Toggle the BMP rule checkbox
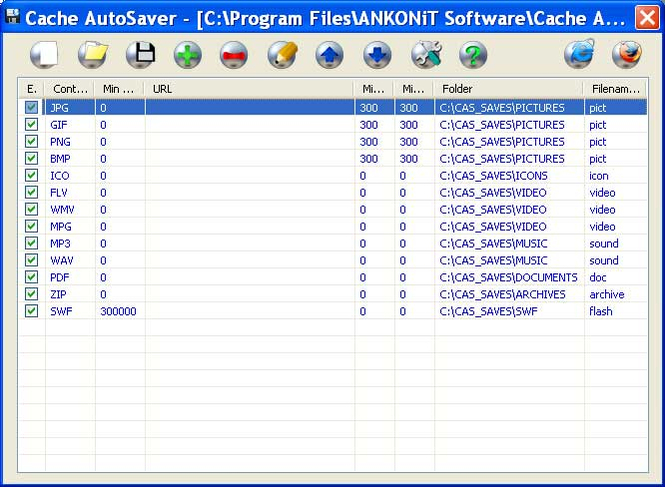 pos(31,158)
